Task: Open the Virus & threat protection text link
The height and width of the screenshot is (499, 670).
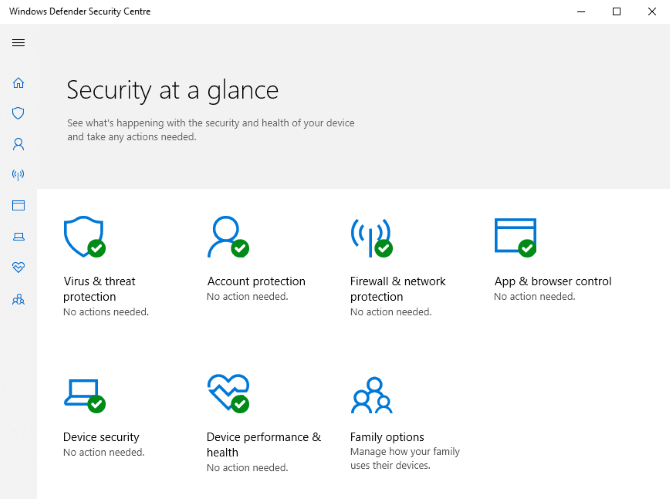Action: click(99, 289)
